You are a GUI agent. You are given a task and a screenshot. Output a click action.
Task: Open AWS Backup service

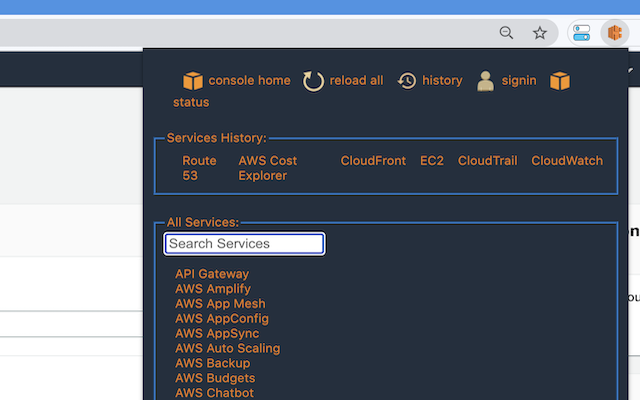212,363
